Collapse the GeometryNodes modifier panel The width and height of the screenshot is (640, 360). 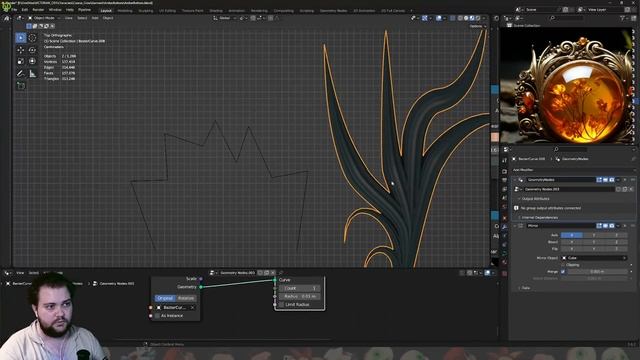pos(515,180)
